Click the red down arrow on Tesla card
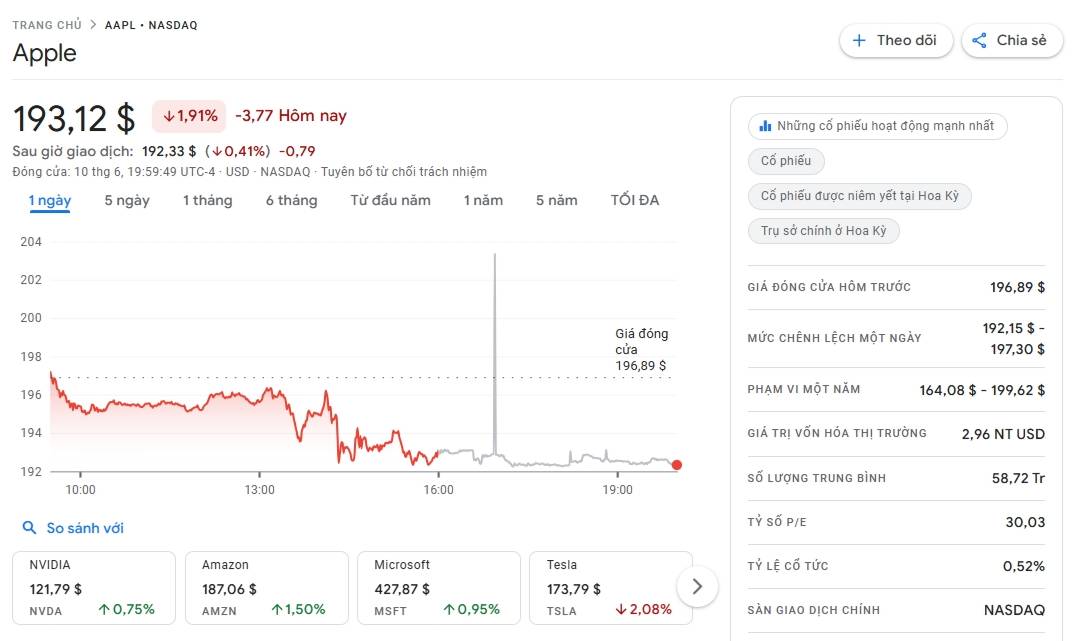This screenshot has height=641, width=1075. point(621,609)
